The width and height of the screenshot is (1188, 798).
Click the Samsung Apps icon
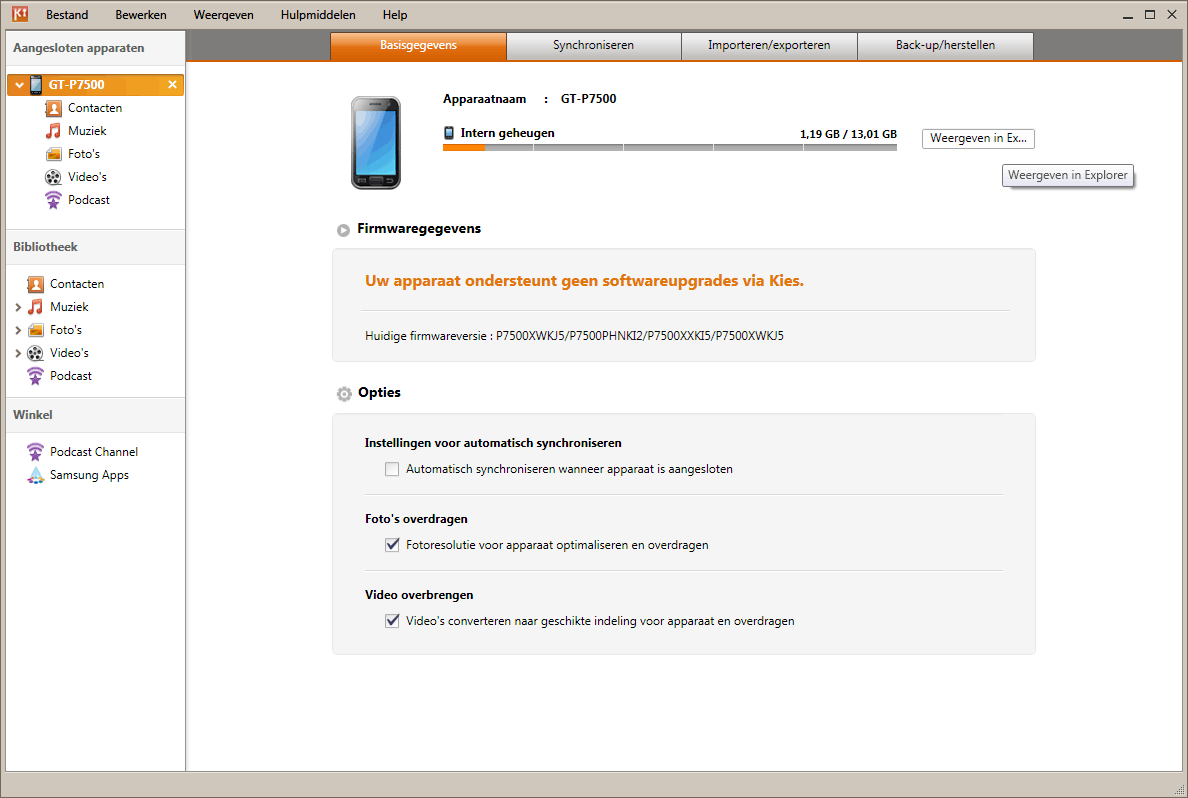(x=36, y=475)
